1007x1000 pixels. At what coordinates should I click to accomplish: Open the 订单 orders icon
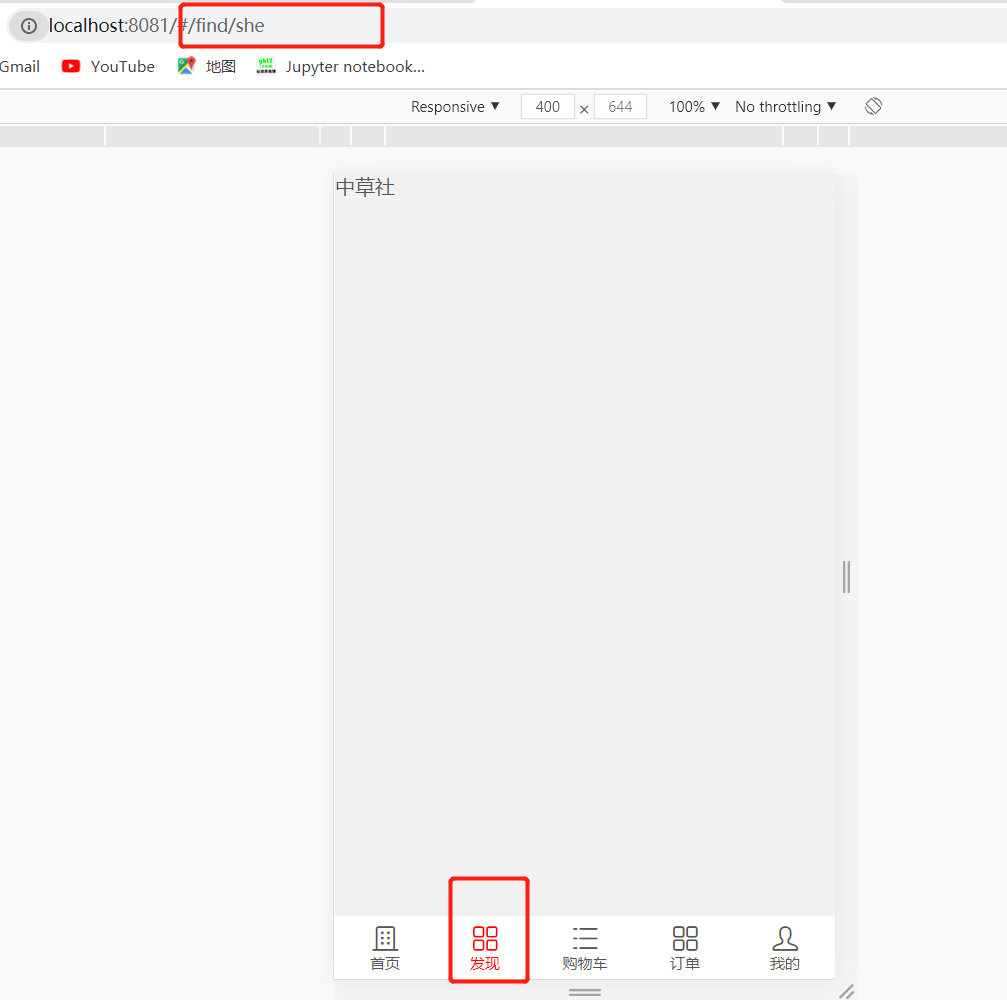click(x=685, y=938)
